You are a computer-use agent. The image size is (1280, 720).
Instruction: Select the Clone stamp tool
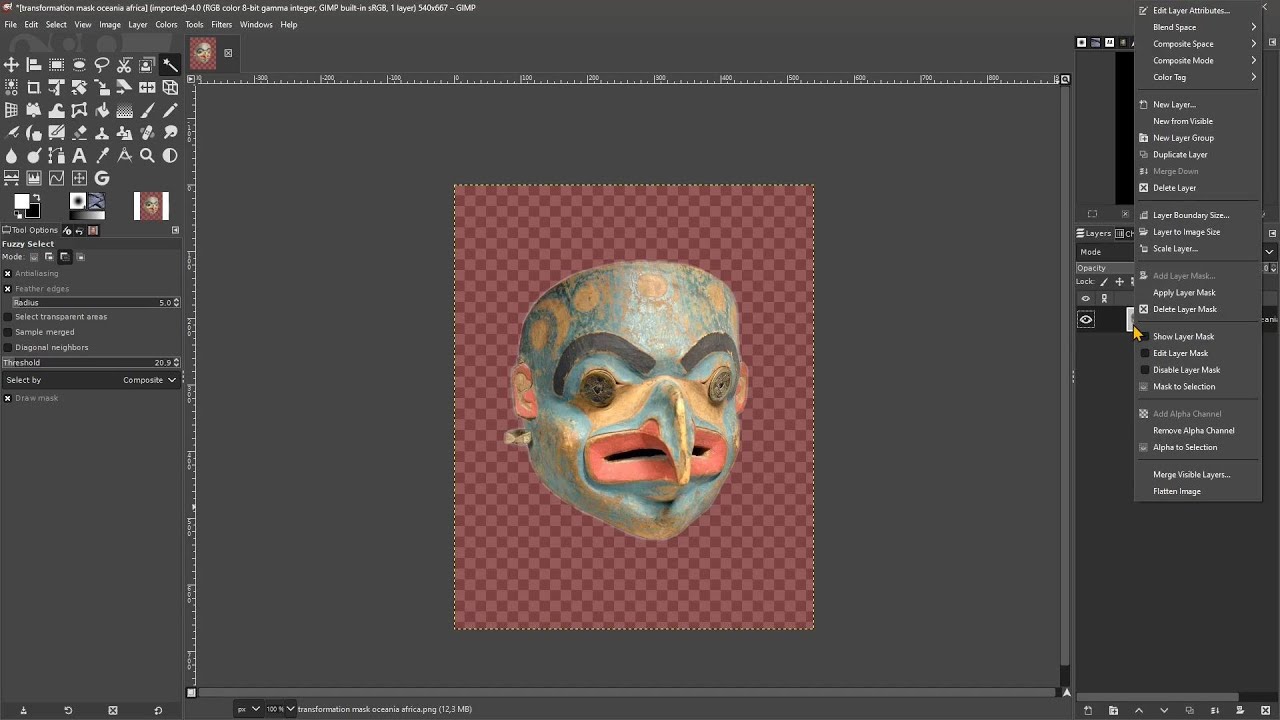click(102, 133)
